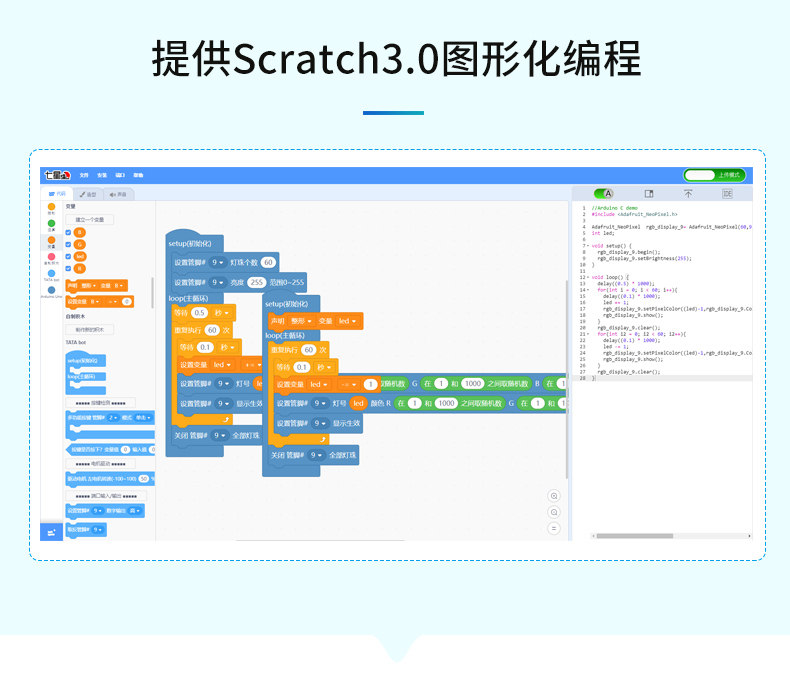Collapse code fold arrow at line 14
Image resolution: width=790 pixels, height=690 pixels.
588,290
